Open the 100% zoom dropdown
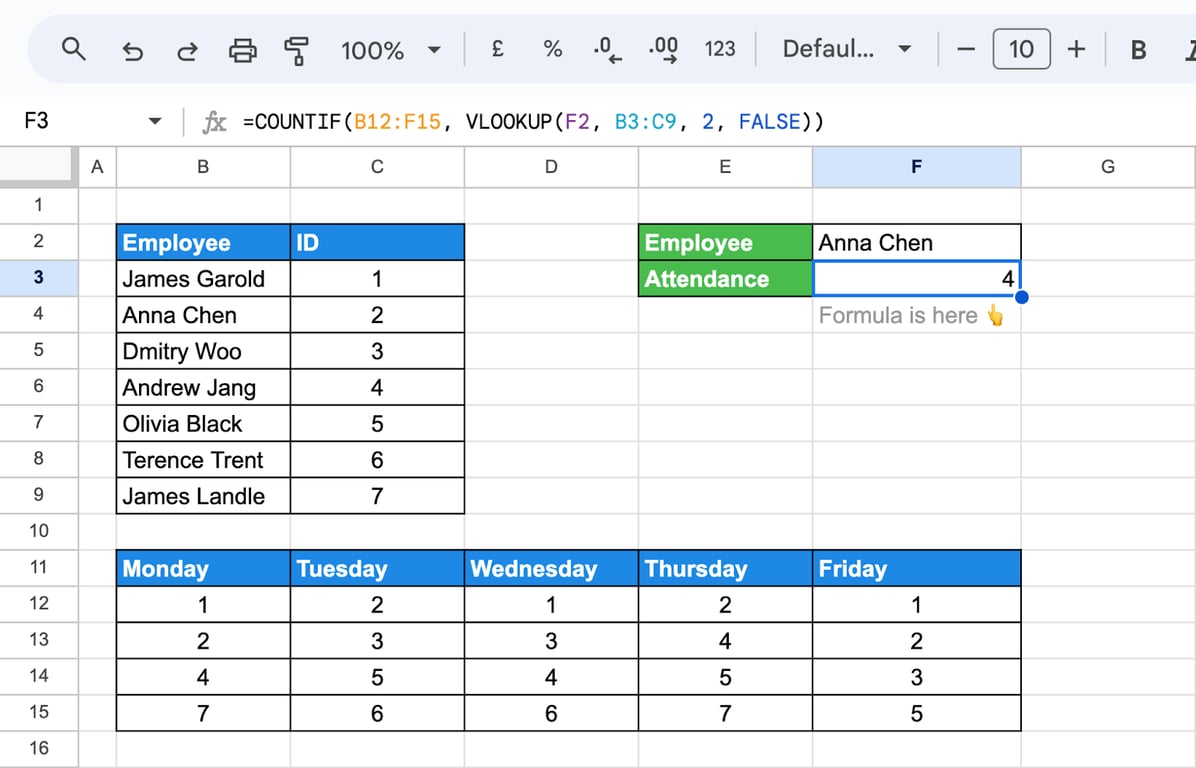Viewport: 1196px width, 768px height. click(391, 50)
